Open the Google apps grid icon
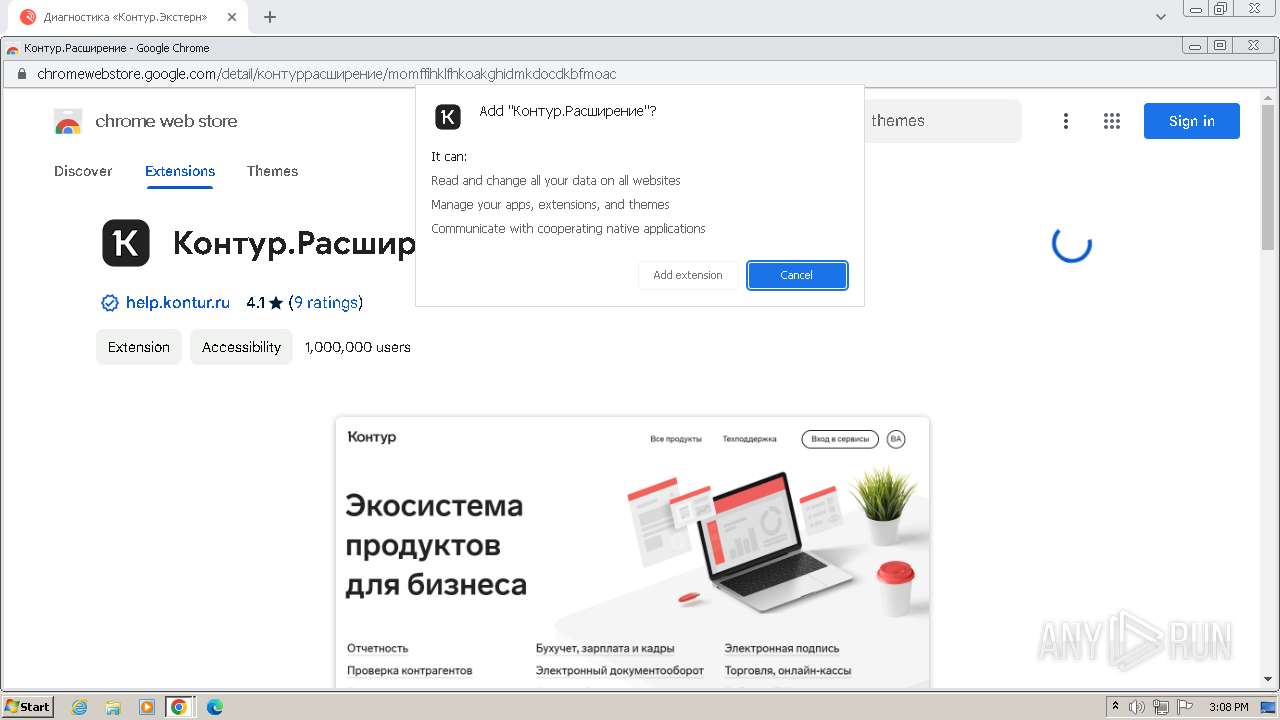 1112,121
